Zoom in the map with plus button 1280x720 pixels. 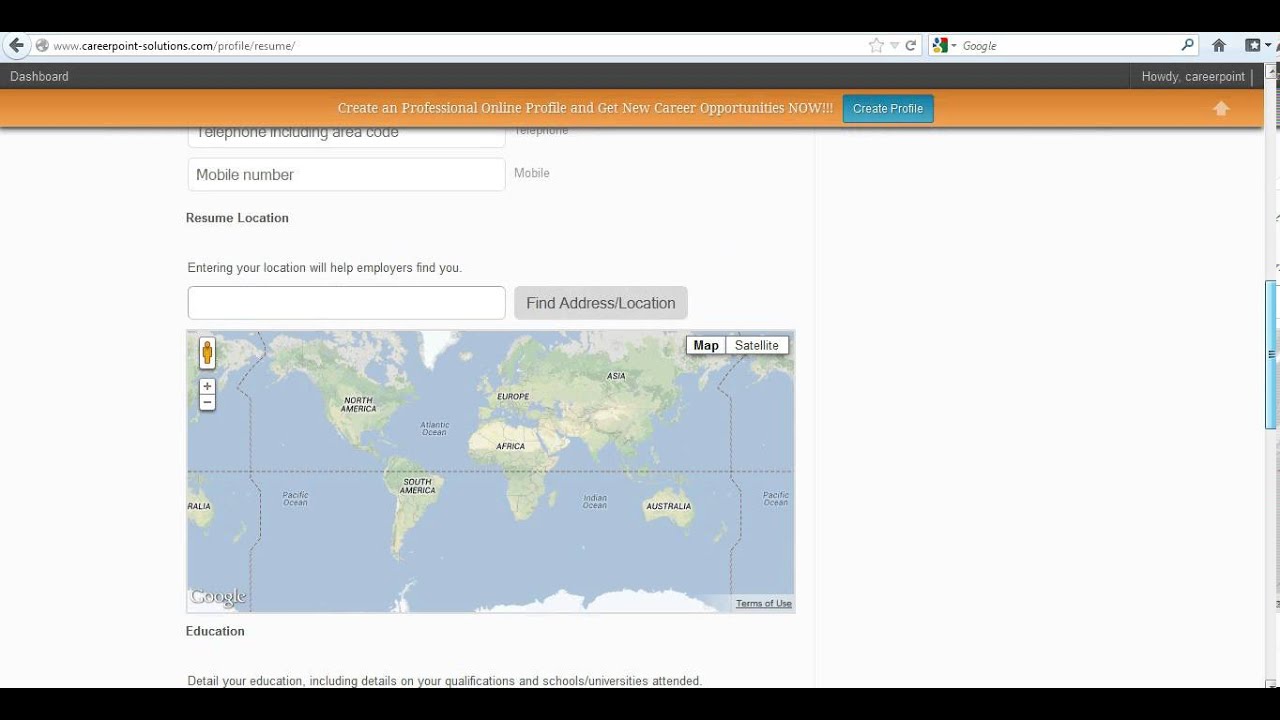[x=207, y=386]
